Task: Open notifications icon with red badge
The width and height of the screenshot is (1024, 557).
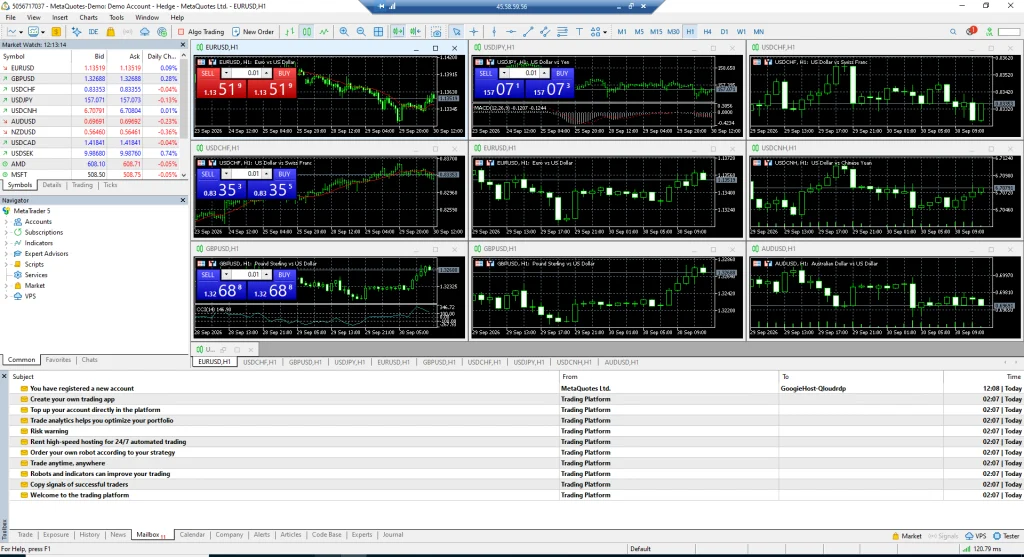Action: pyautogui.click(x=970, y=31)
